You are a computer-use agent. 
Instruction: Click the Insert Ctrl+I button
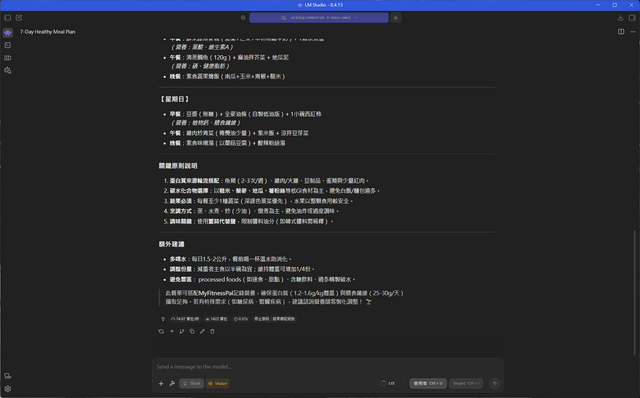(466, 383)
